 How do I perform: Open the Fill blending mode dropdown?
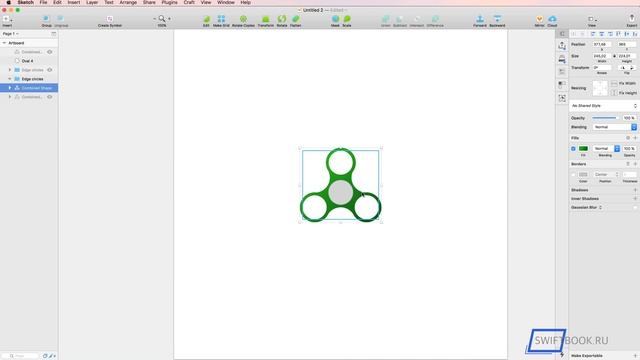607,149
